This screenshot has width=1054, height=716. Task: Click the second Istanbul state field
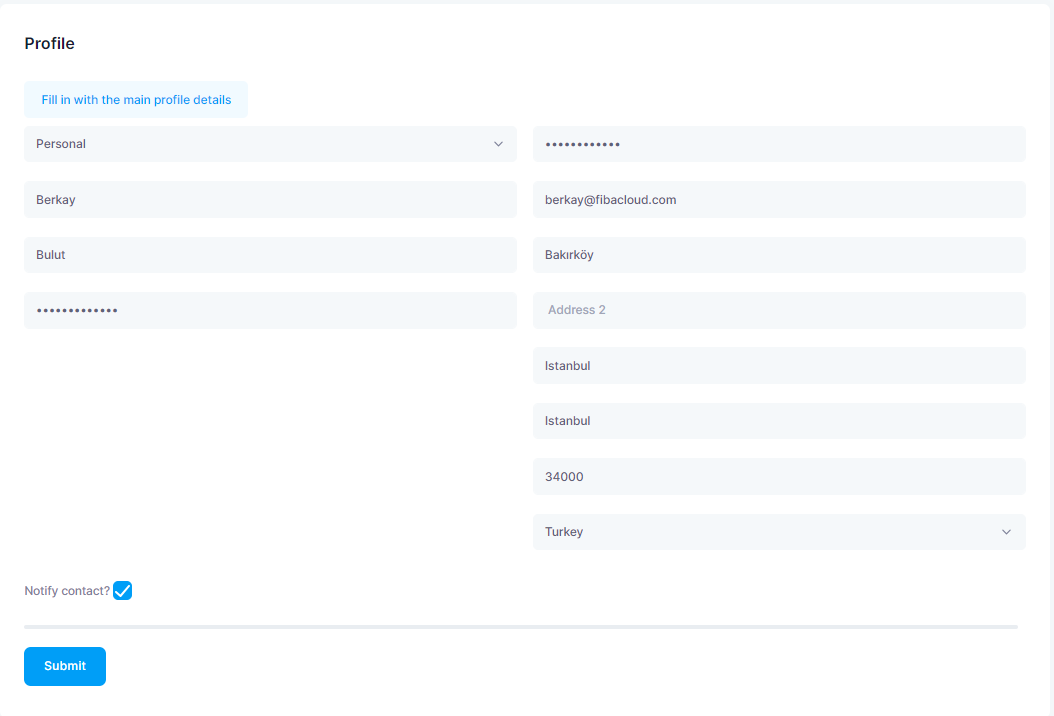pos(779,421)
